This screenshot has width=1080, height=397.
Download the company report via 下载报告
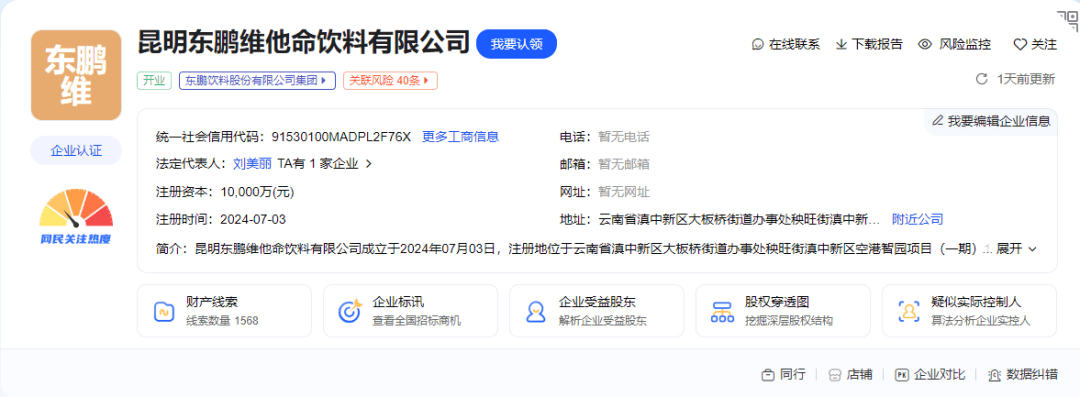tap(877, 45)
